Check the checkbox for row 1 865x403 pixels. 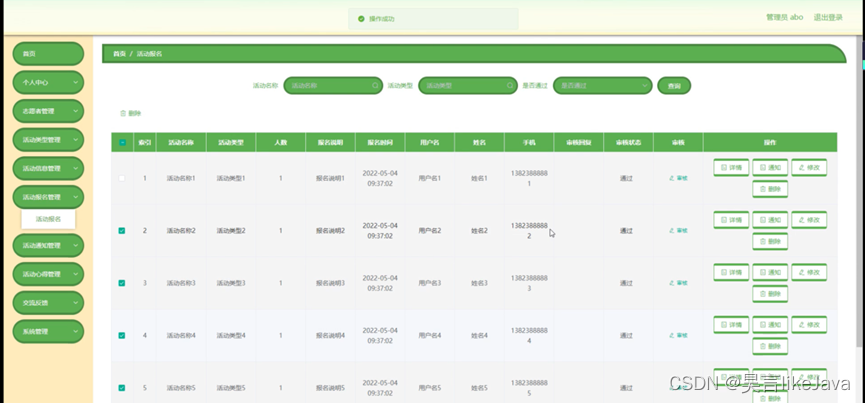(x=122, y=178)
